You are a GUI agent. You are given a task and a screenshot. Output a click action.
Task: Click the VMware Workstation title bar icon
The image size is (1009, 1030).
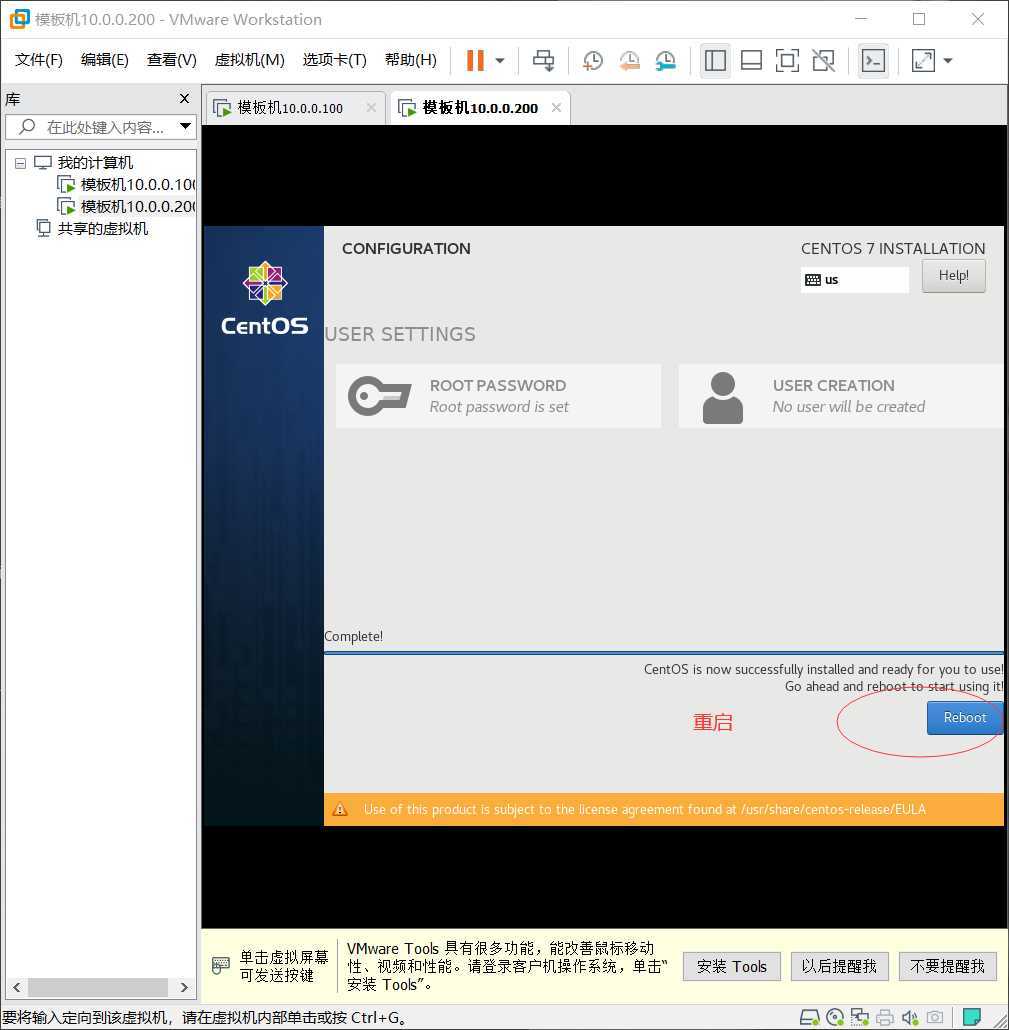coord(19,19)
